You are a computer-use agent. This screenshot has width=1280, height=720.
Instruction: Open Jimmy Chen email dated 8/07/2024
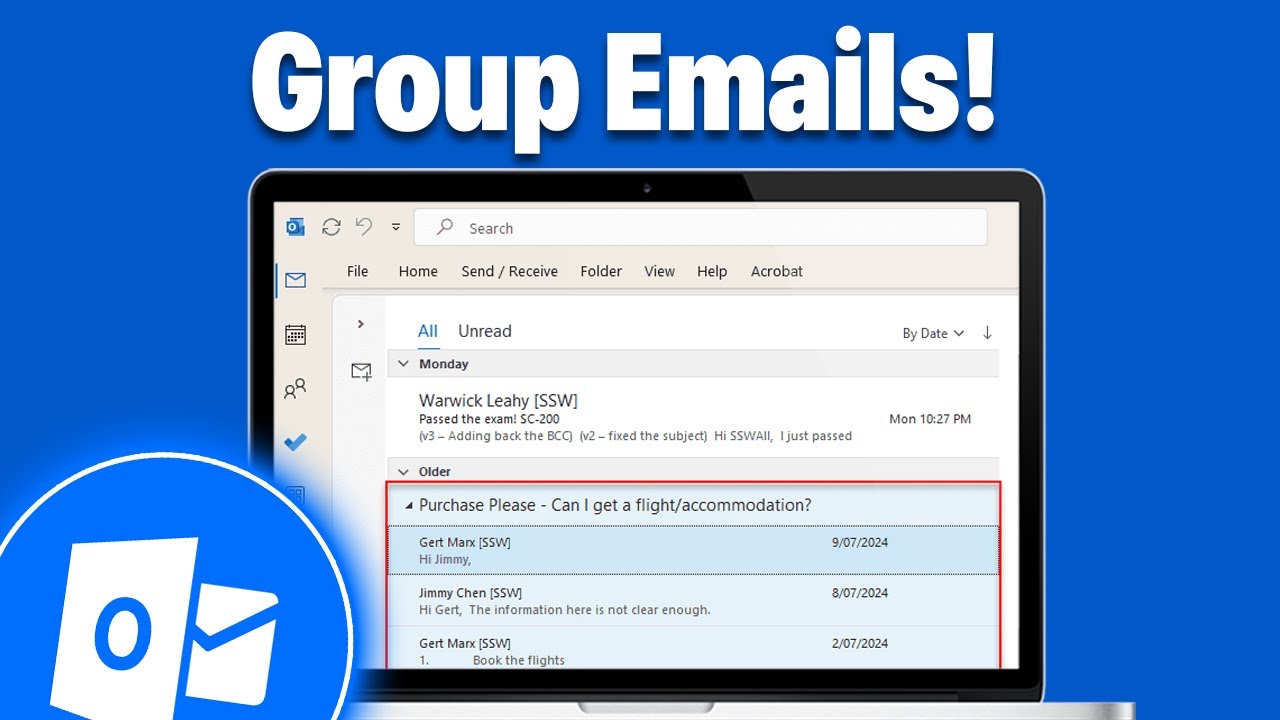point(693,600)
